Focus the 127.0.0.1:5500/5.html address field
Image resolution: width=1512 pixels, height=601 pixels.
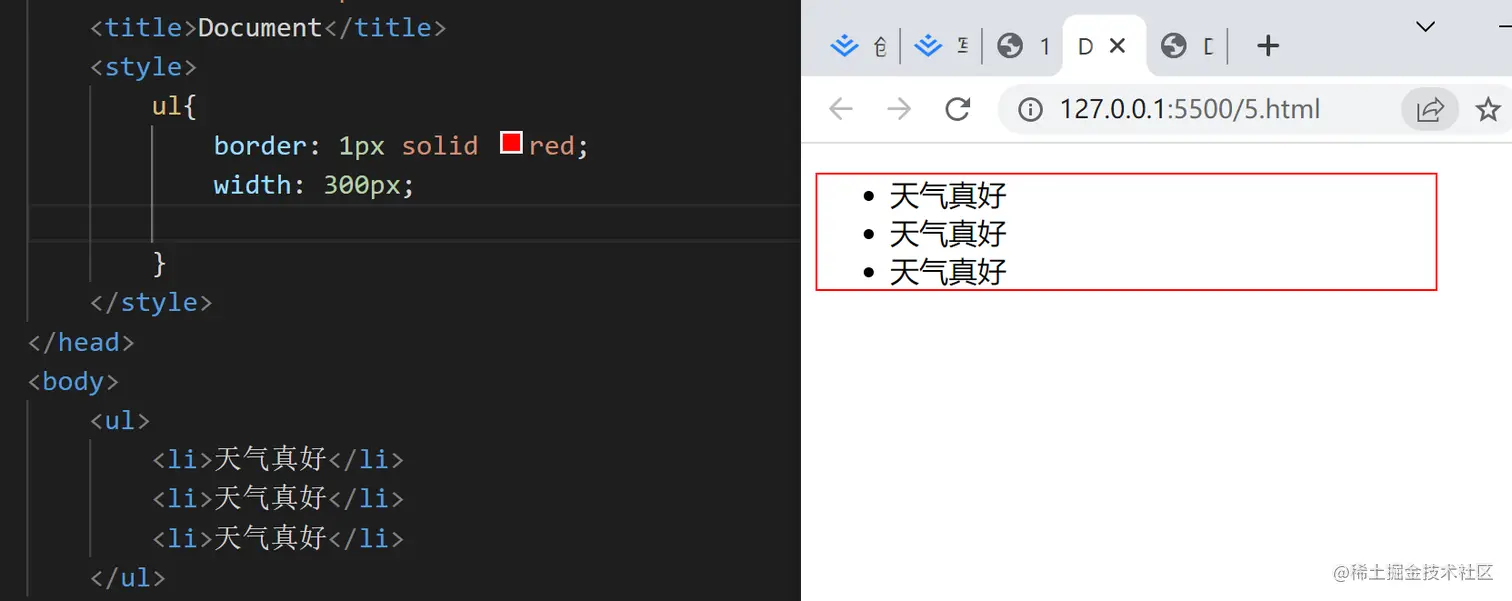(x=1190, y=109)
